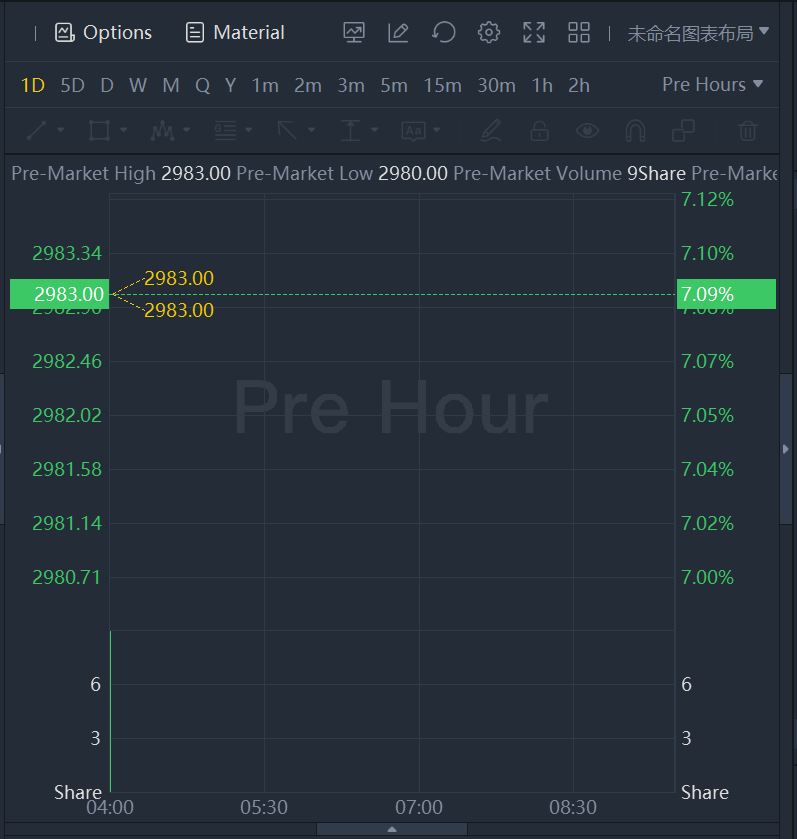Select the brush drawing tool
Viewport: 797px width, 839px height.
(490, 130)
